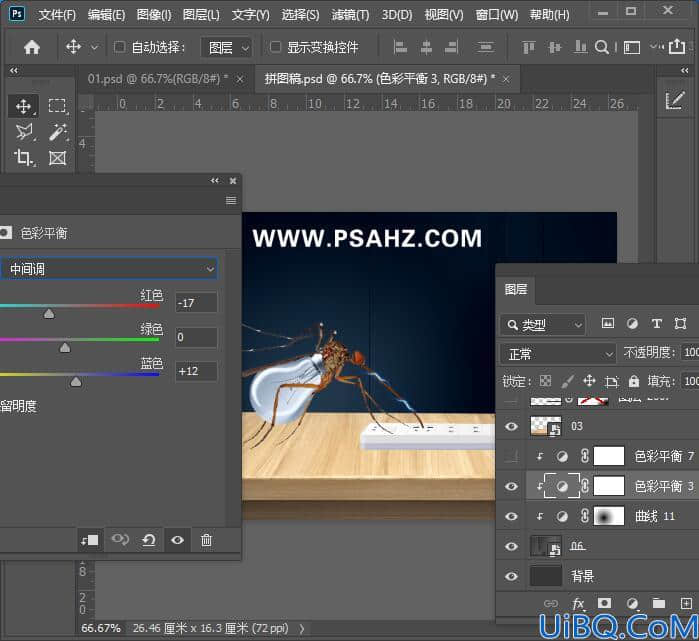Go to the Photoshop Home screen icon
The image size is (699, 641).
(32, 47)
